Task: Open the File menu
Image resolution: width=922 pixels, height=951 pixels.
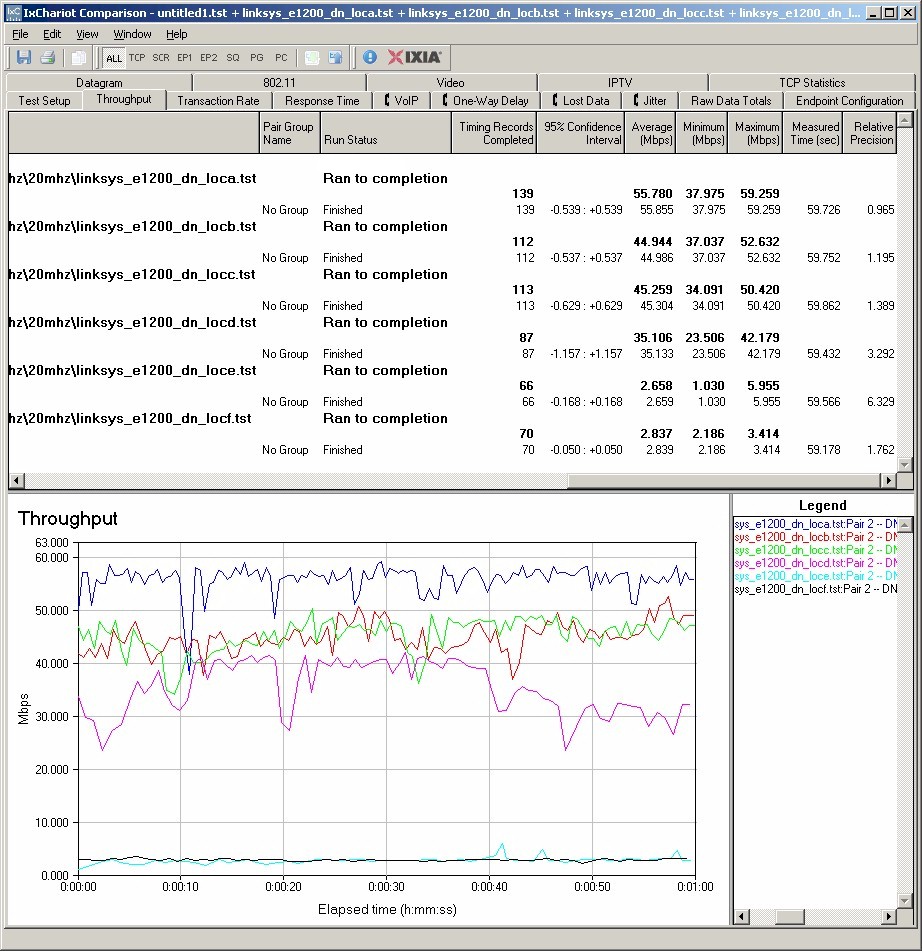Action: (20, 34)
